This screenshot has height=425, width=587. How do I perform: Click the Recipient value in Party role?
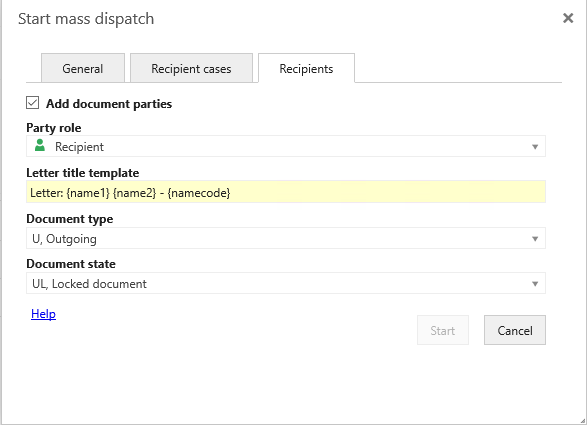point(79,147)
